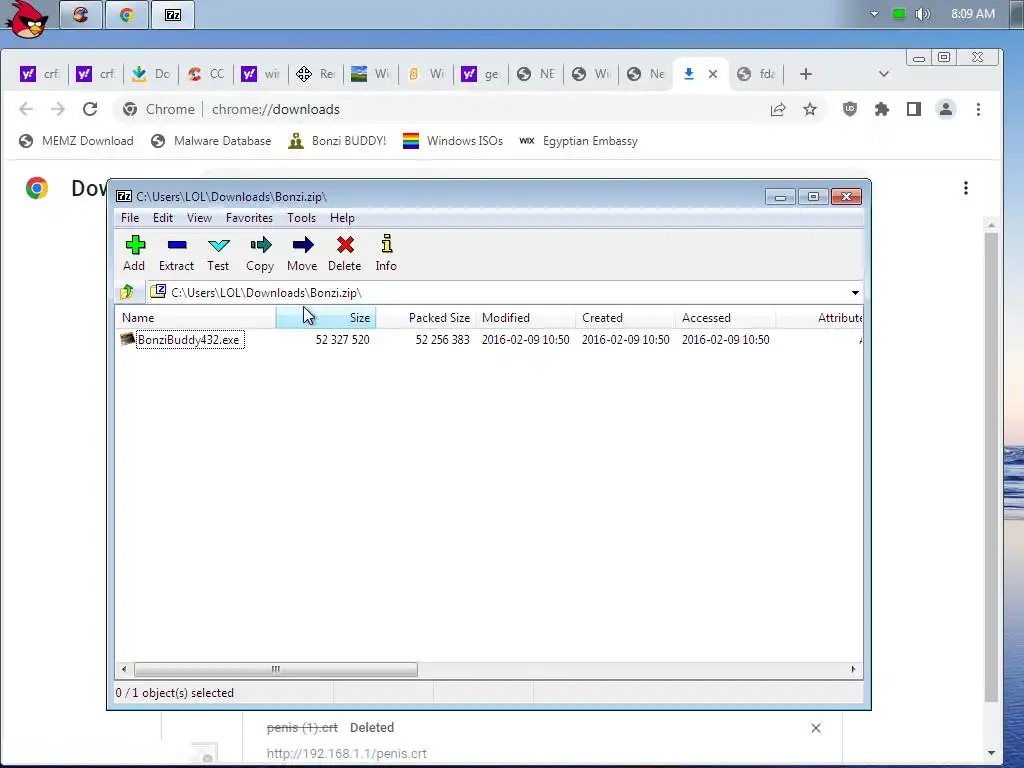This screenshot has height=768, width=1024.
Task: Open the View menu in 7-Zip
Action: (199, 218)
